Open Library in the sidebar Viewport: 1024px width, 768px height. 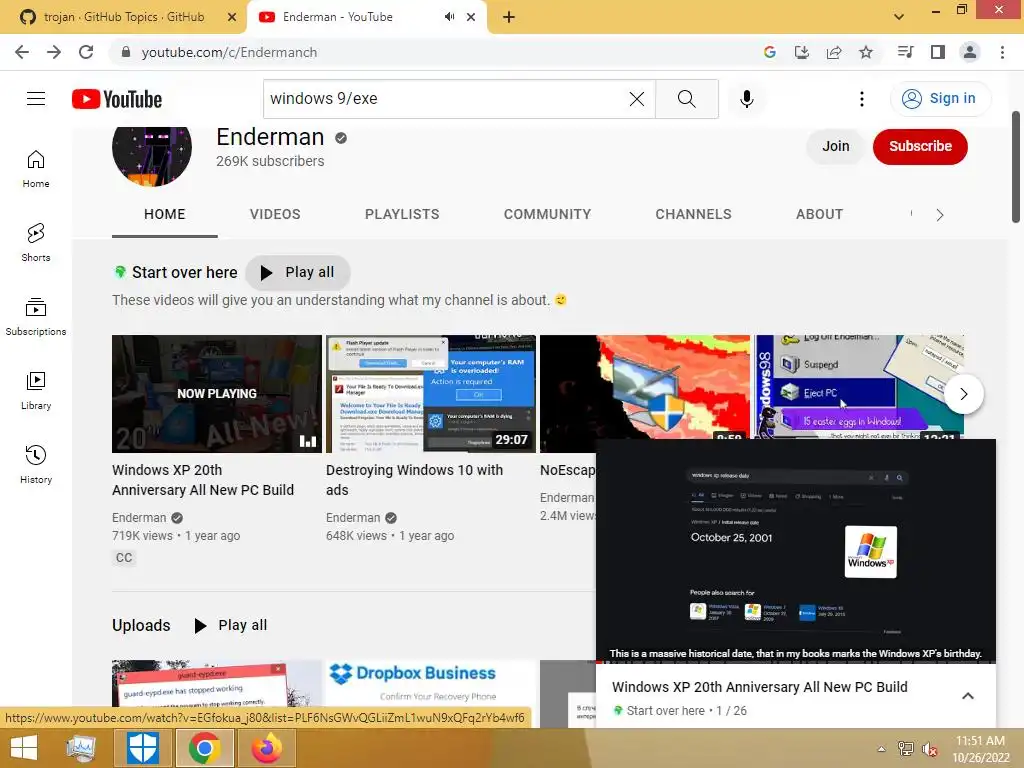coord(36,391)
